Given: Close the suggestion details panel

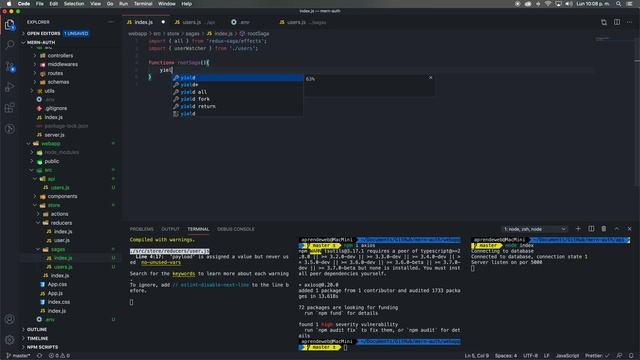Looking at the screenshot, I should tap(431, 78).
